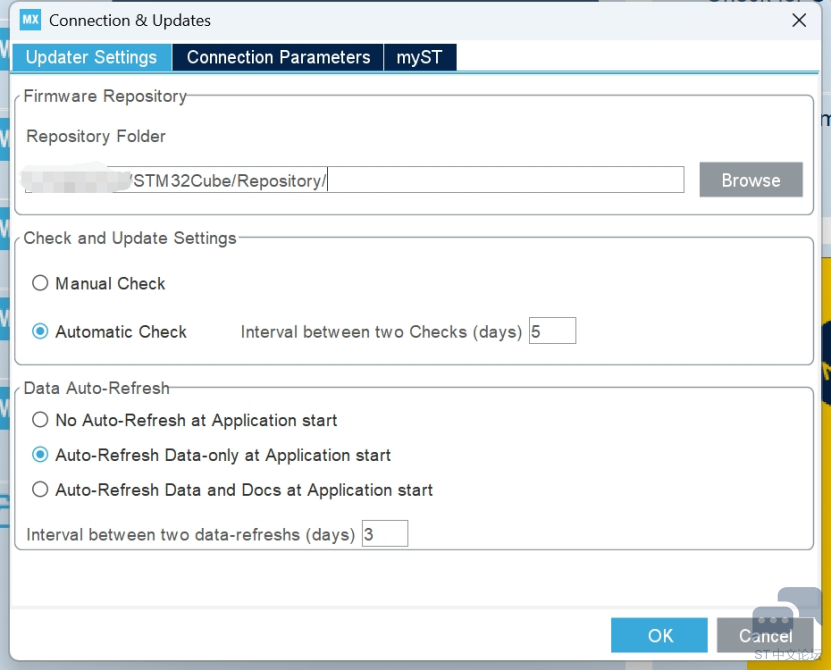Open the myST tab
The width and height of the screenshot is (831, 670).
click(x=419, y=57)
